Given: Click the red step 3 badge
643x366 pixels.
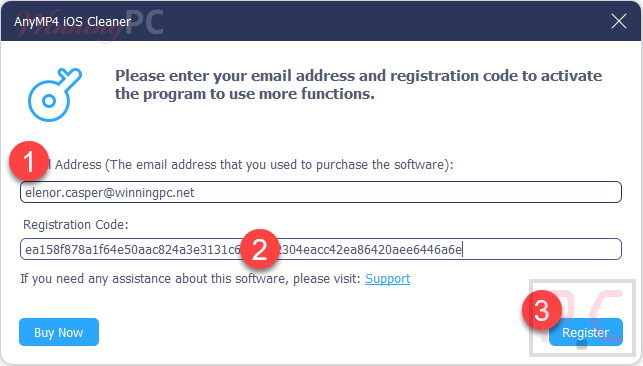Looking at the screenshot, I should [x=542, y=310].
